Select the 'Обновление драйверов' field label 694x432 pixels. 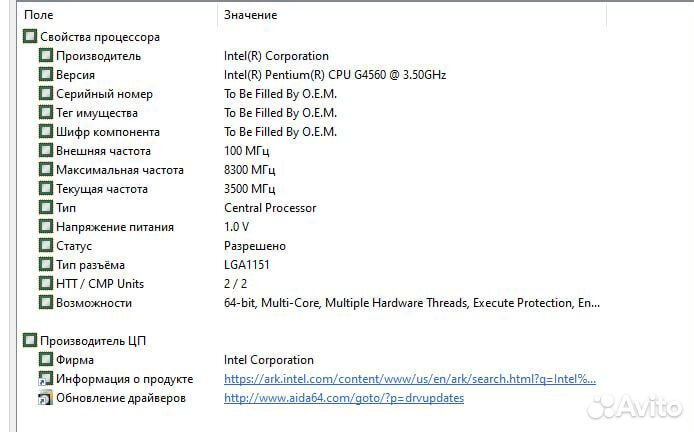[x=121, y=398]
